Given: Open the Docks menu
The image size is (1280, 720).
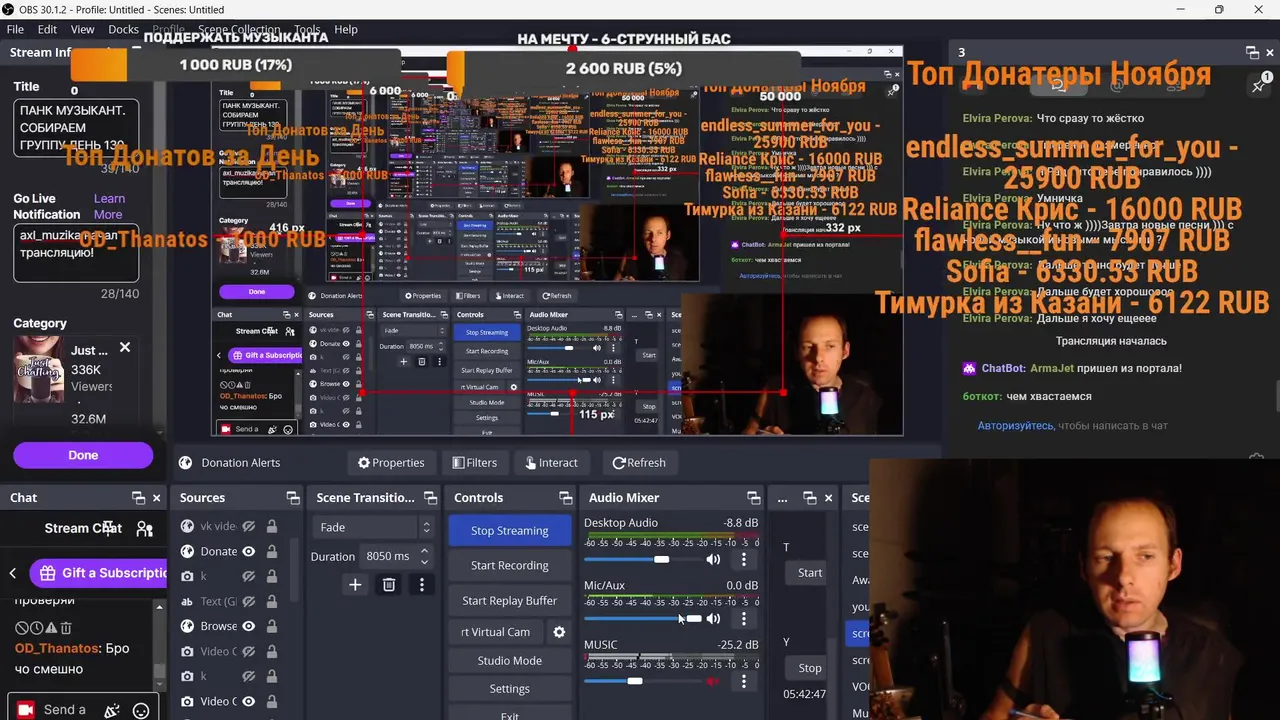Looking at the screenshot, I should [123, 29].
